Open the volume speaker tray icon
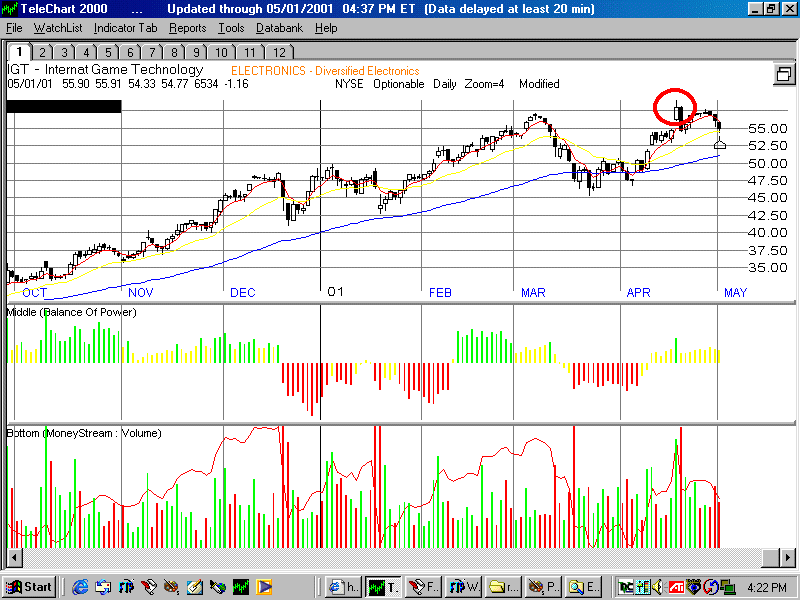This screenshot has height=600, width=800. tap(658, 587)
